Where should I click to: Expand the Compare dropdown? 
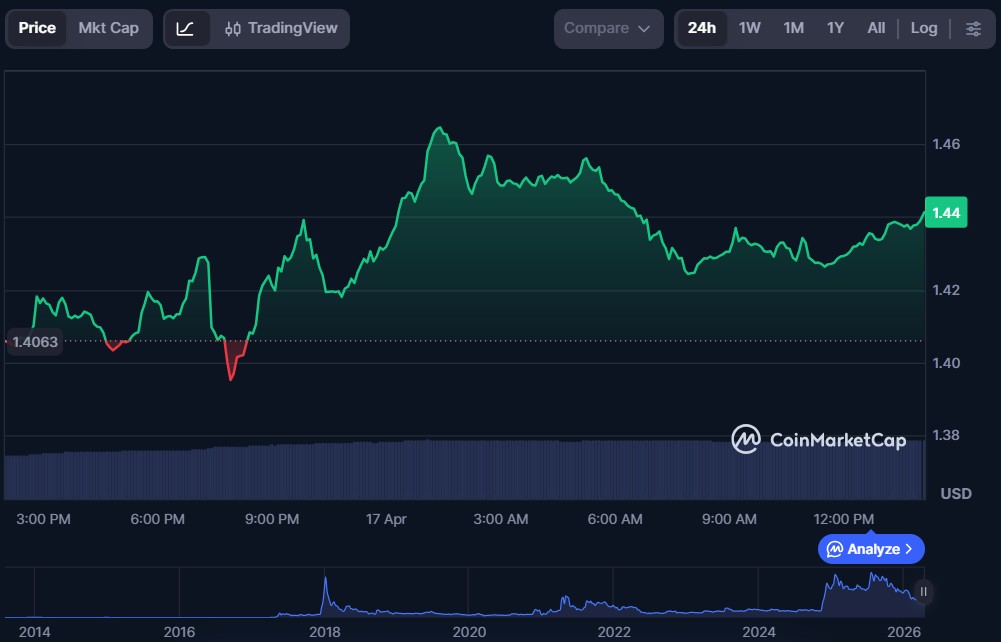pos(607,28)
